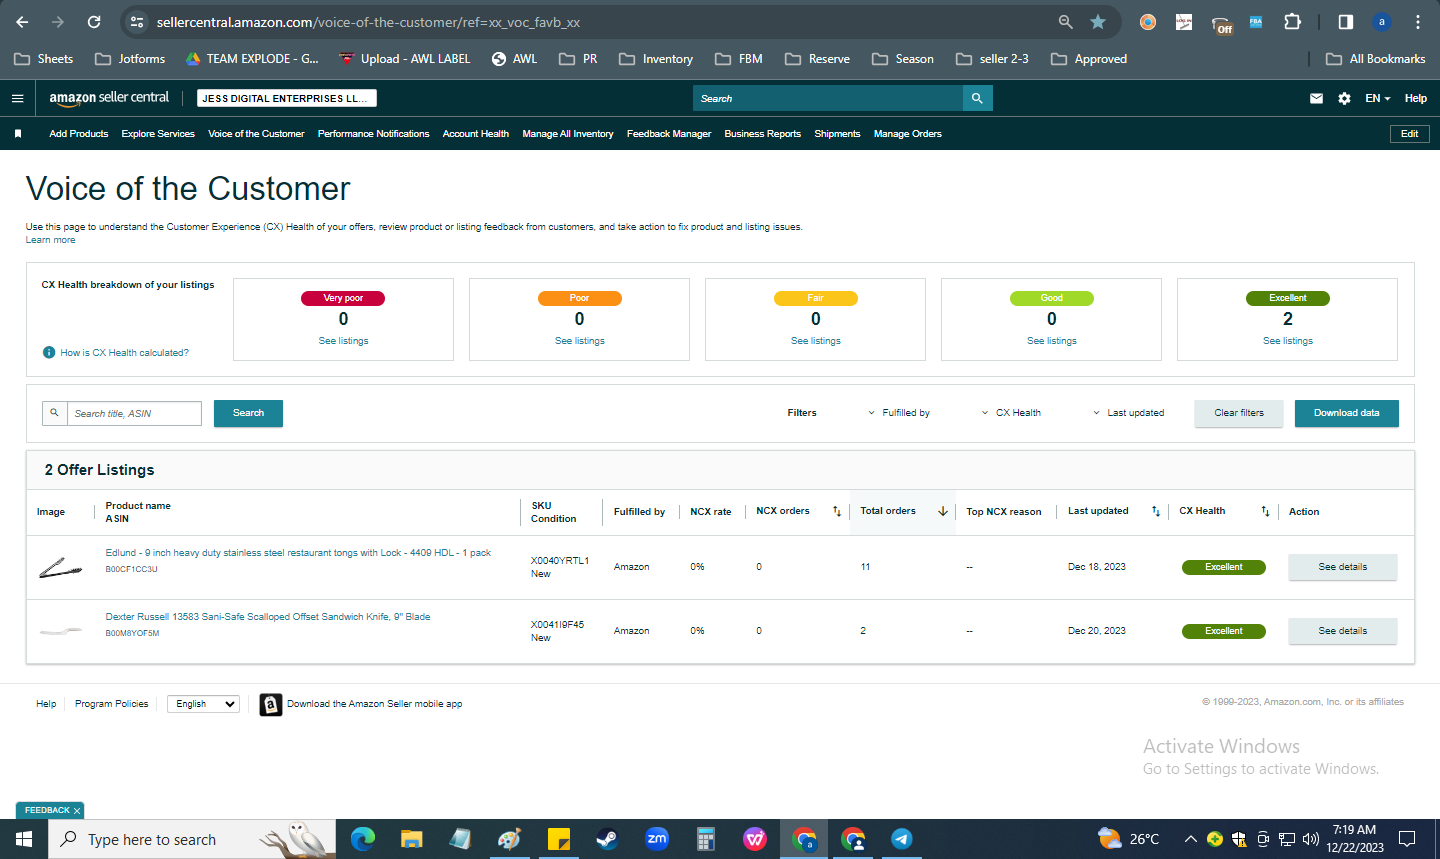Open Steam from the taskbar
This screenshot has width=1440, height=859.
607,839
